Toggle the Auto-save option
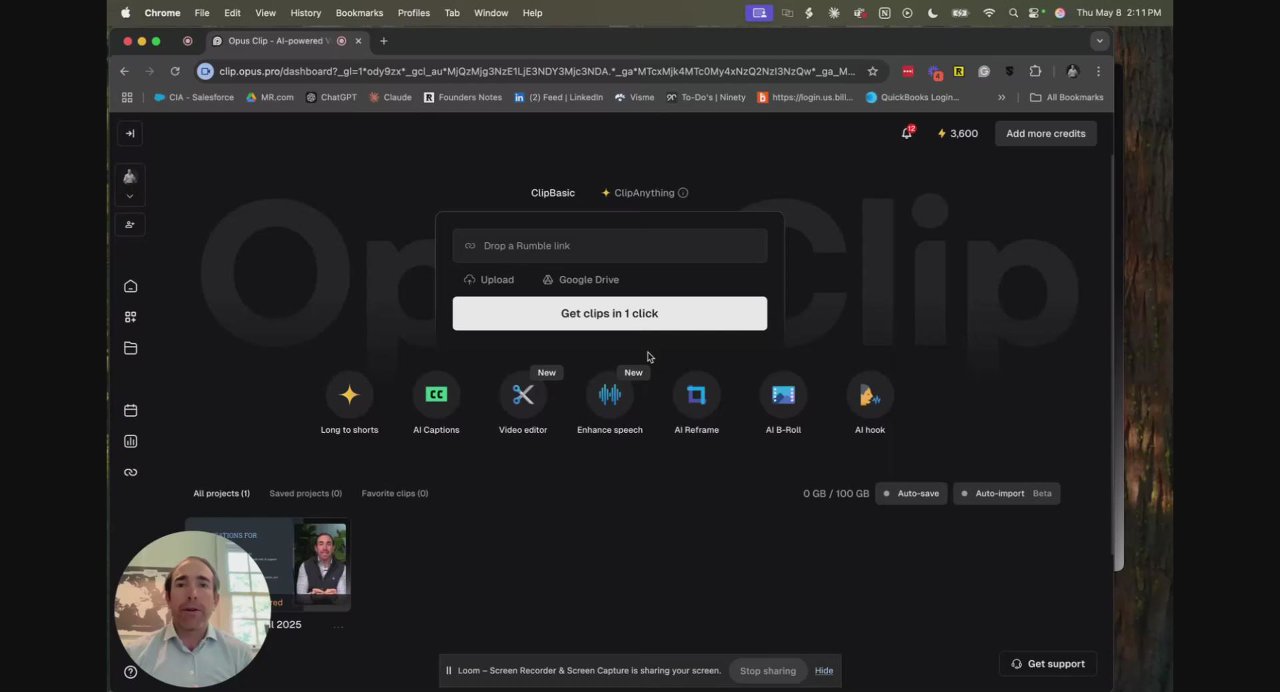The height and width of the screenshot is (692, 1280). point(911,493)
